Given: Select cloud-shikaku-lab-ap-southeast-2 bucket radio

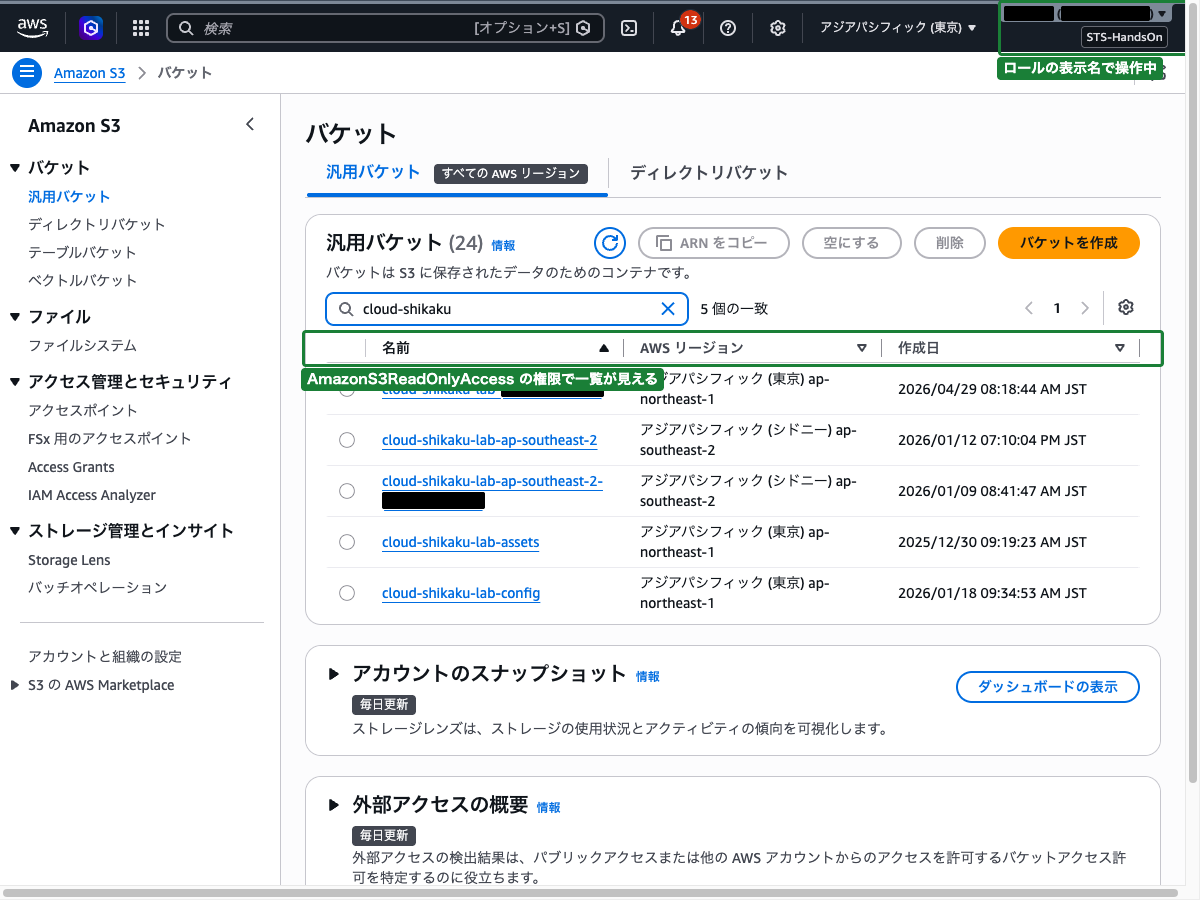Looking at the screenshot, I should (347, 440).
